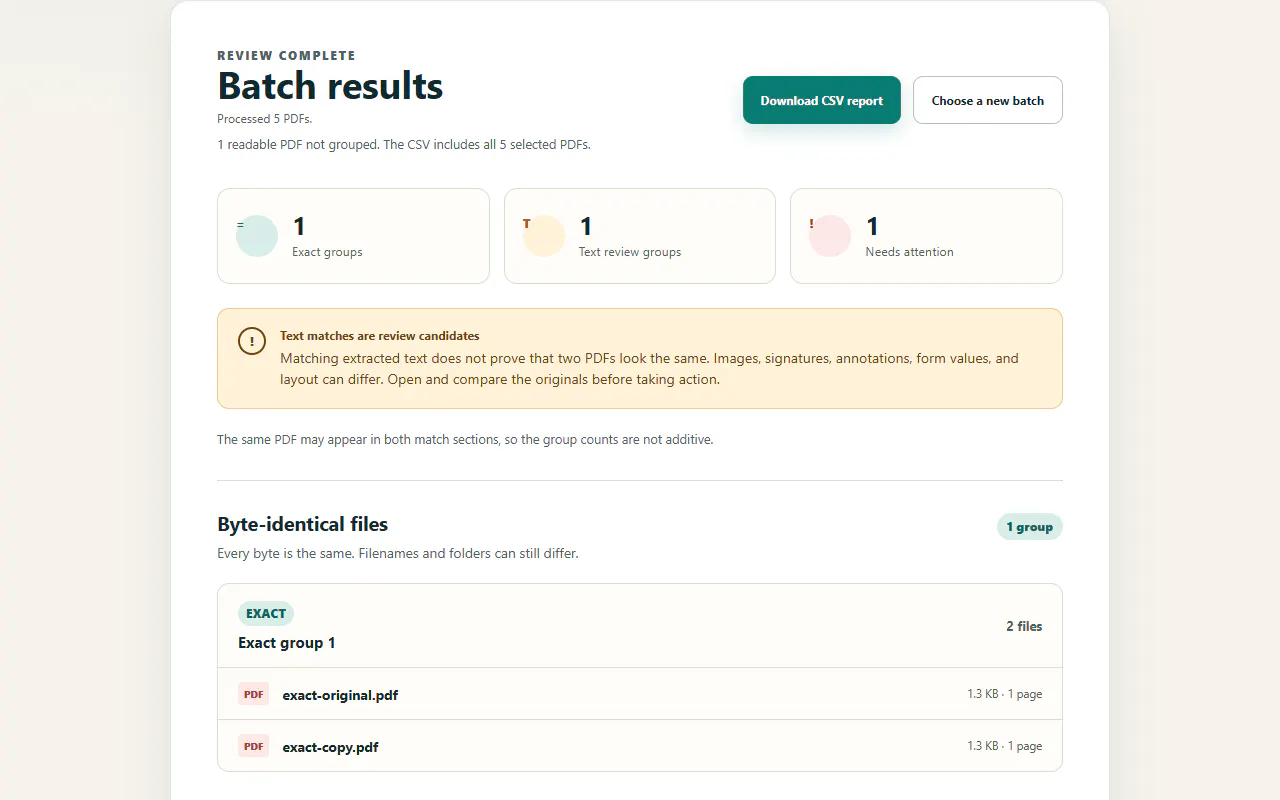Click the size and page info for exact-copy.pdf
The height and width of the screenshot is (800, 1280).
1005,746
